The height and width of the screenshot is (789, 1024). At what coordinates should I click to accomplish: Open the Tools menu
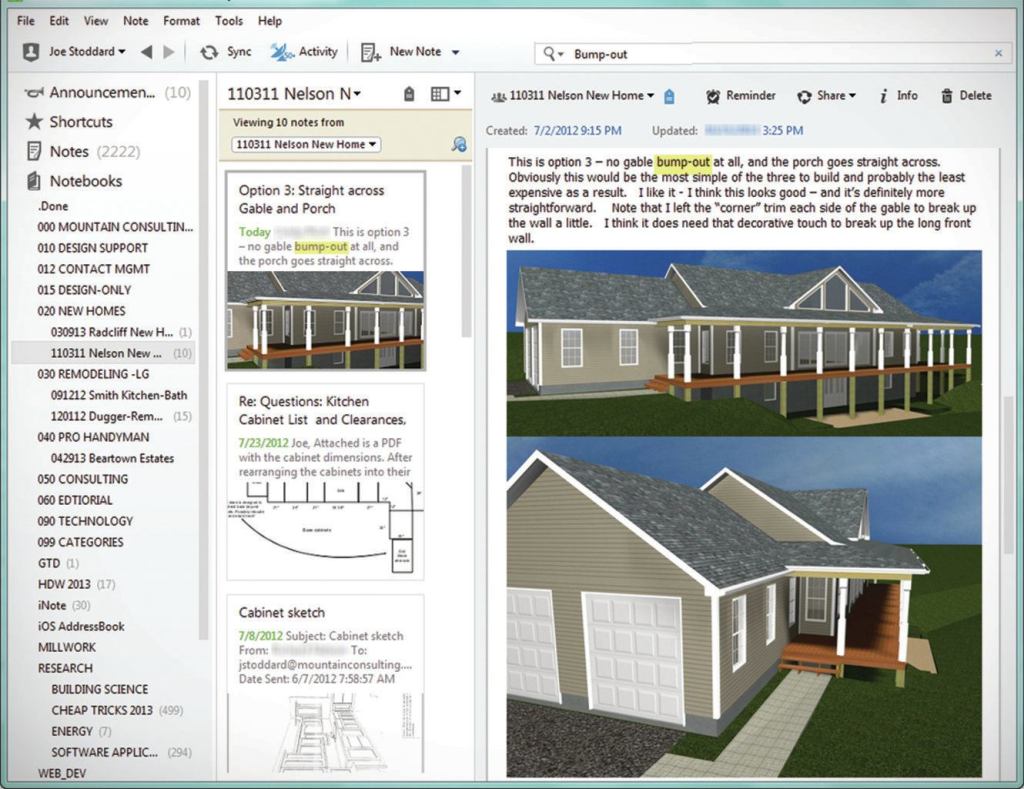(x=228, y=21)
